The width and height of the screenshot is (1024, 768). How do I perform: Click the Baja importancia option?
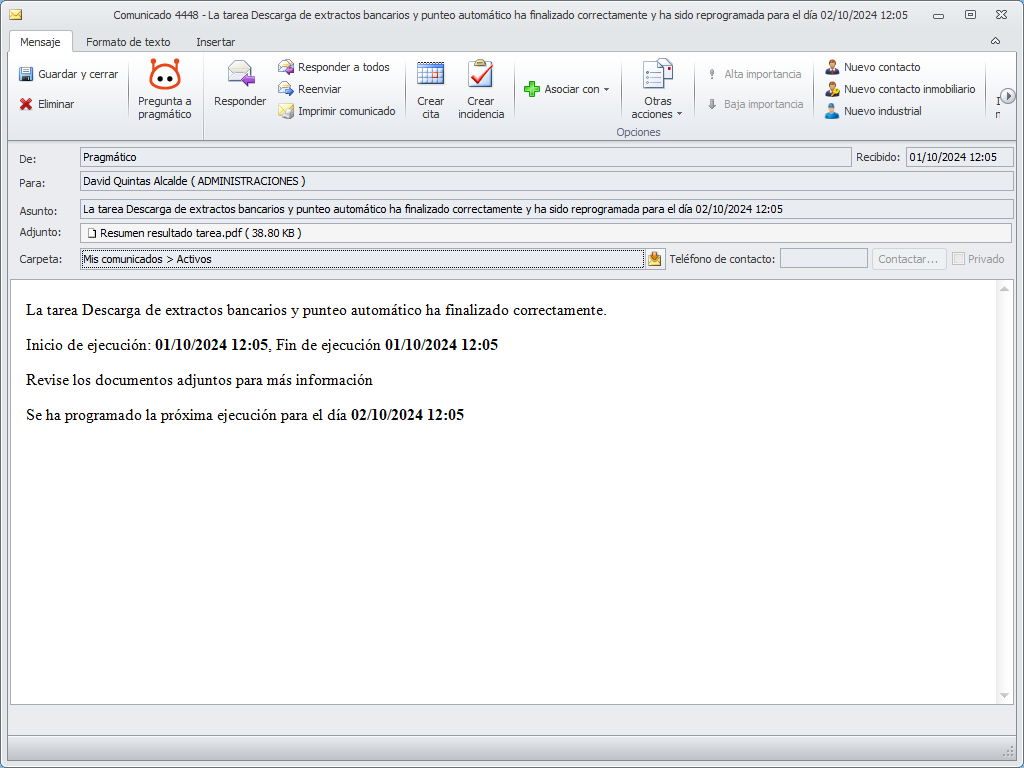[755, 104]
